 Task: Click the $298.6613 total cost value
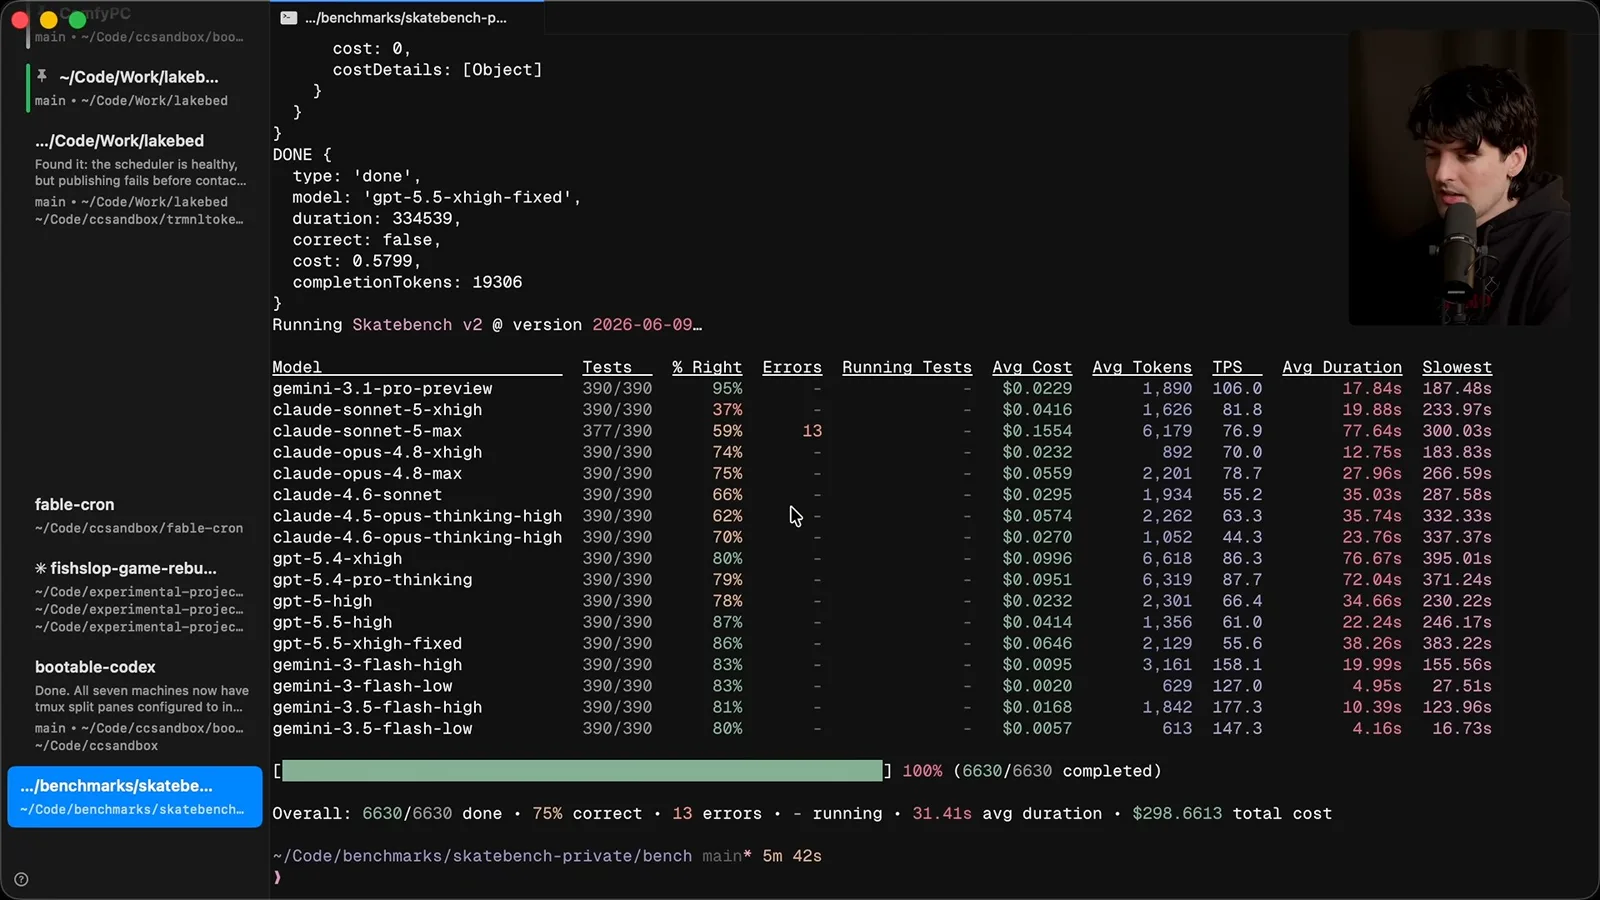coord(1177,814)
